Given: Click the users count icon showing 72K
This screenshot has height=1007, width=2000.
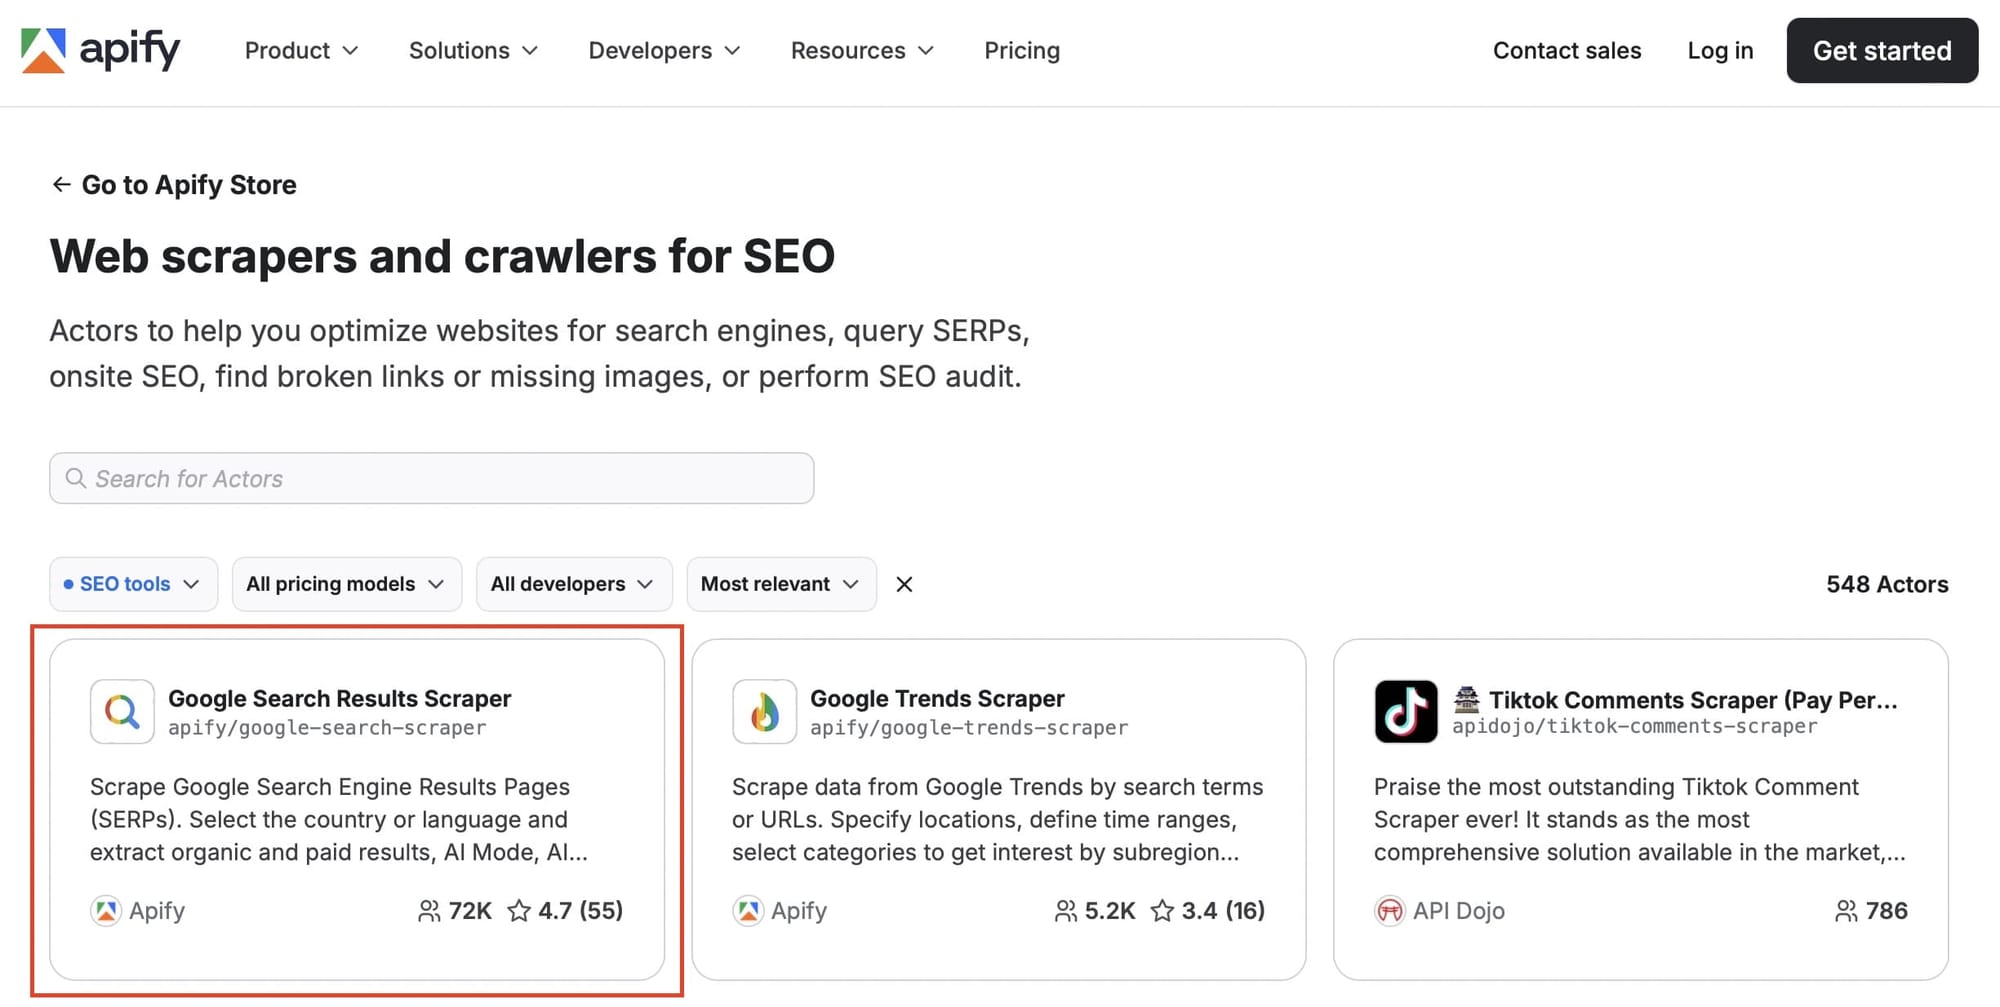Looking at the screenshot, I should point(430,911).
